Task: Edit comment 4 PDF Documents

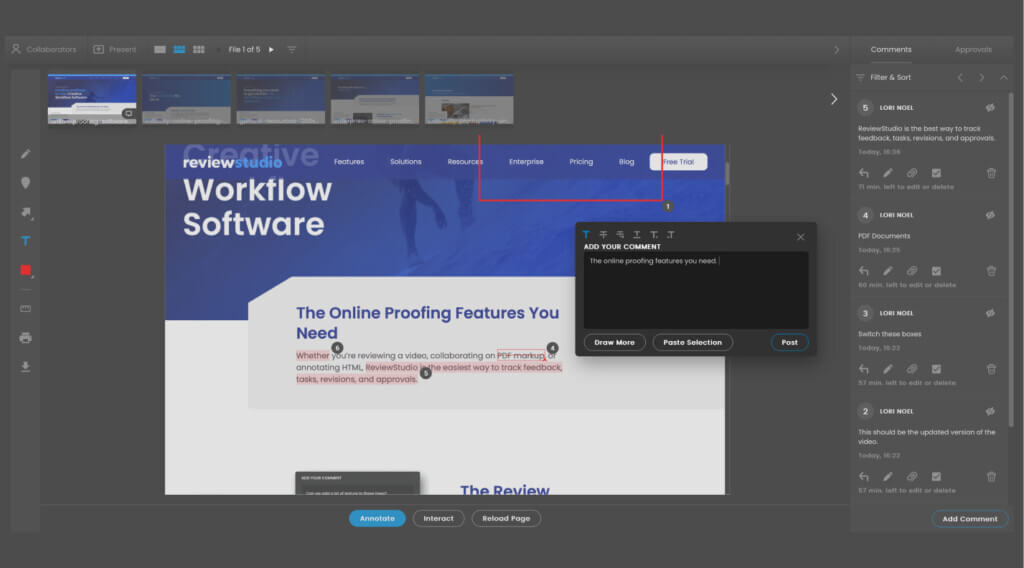Action: click(888, 271)
